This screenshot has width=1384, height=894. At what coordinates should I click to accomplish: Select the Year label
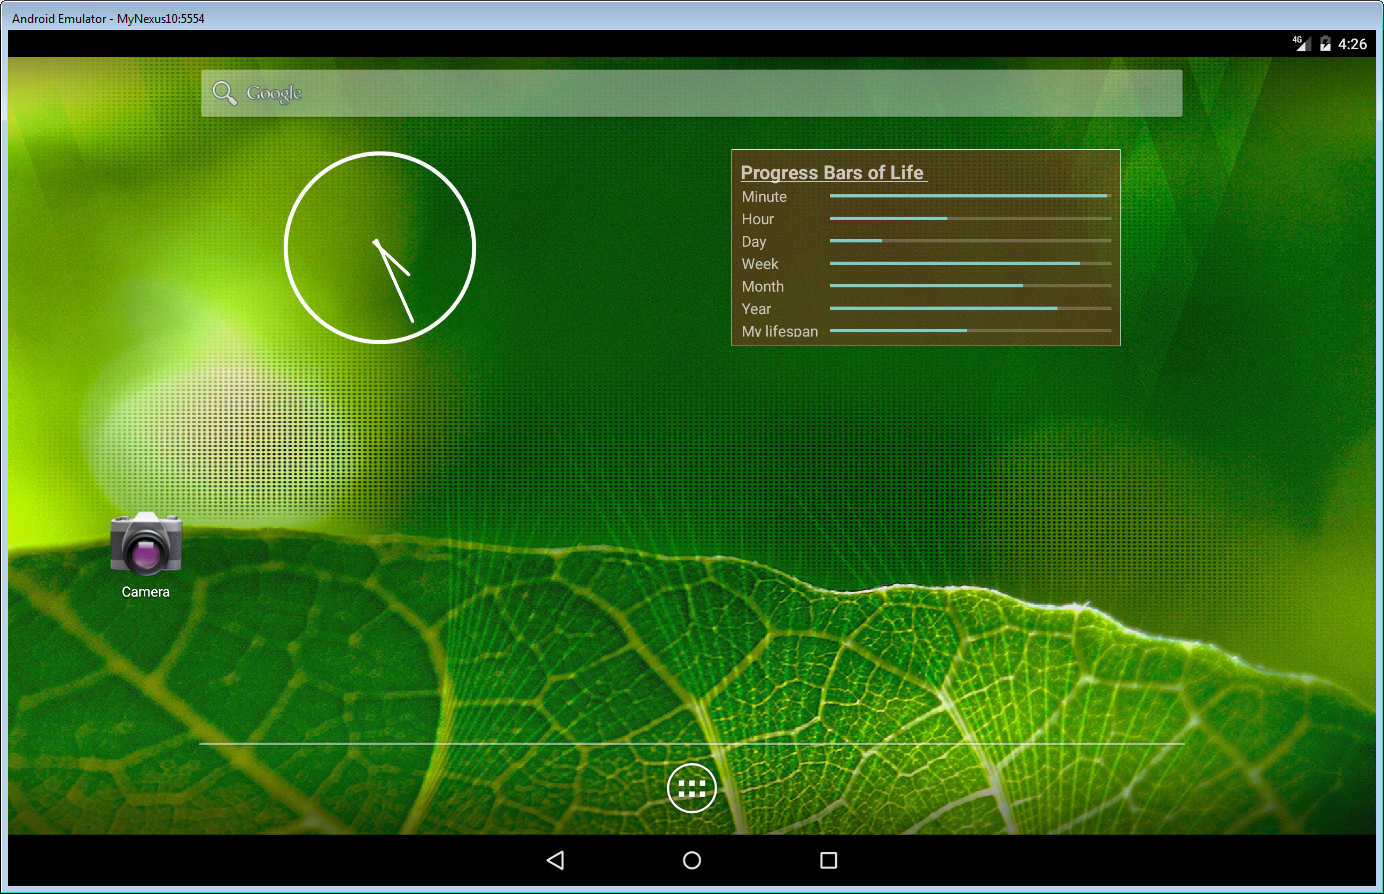(756, 309)
